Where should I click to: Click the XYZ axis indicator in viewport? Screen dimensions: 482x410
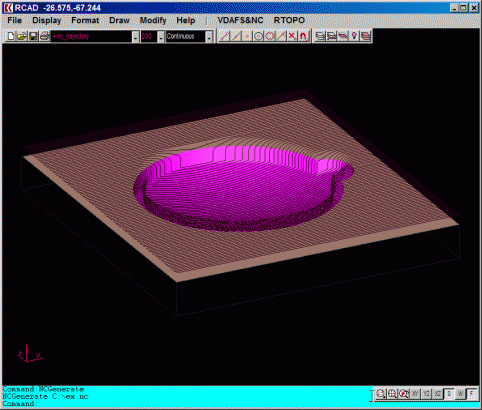point(29,353)
